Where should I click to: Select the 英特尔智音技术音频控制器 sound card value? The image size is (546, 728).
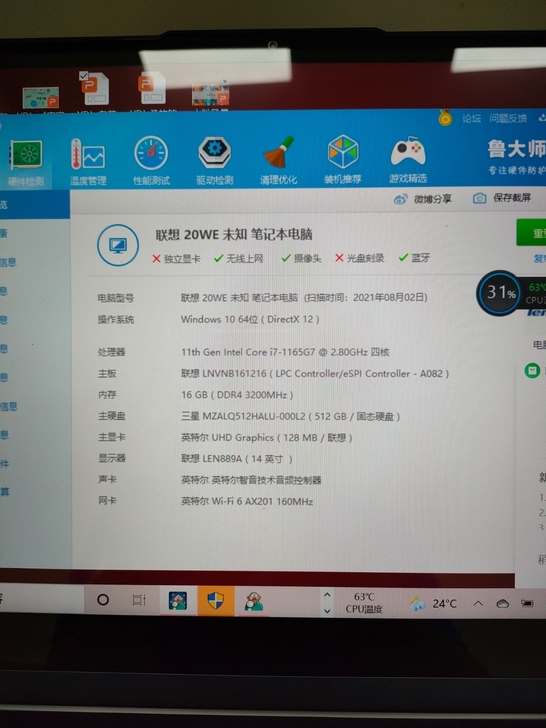pyautogui.click(x=251, y=480)
